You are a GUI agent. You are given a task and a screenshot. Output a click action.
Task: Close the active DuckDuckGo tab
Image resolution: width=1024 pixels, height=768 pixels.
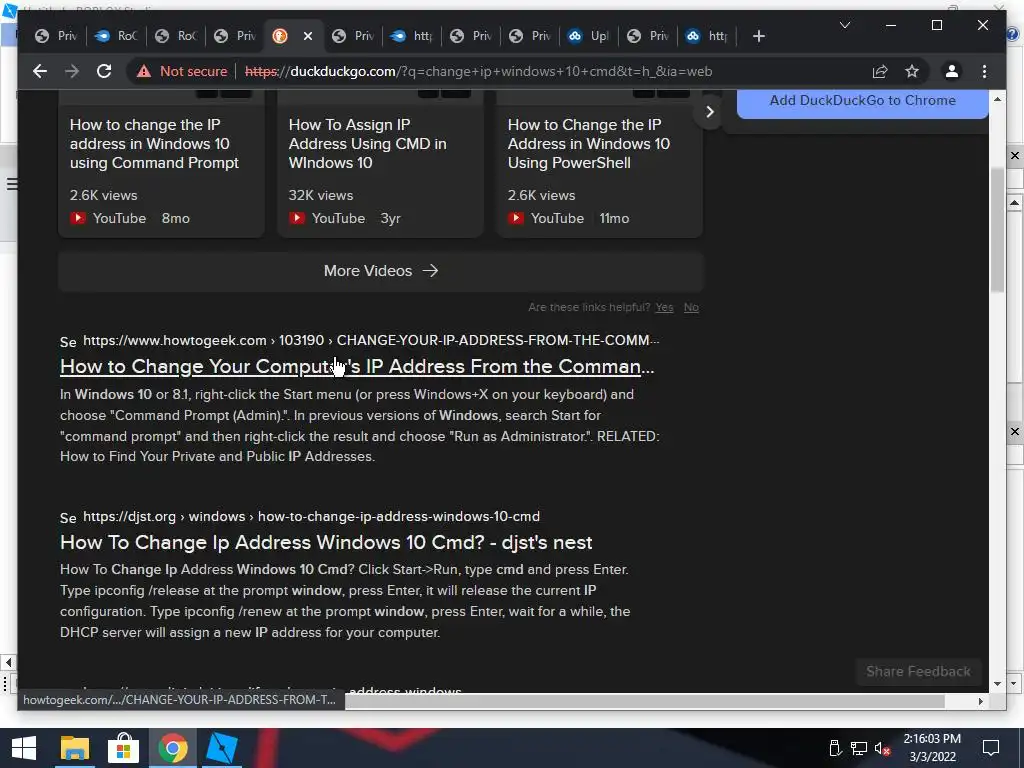[x=308, y=36]
